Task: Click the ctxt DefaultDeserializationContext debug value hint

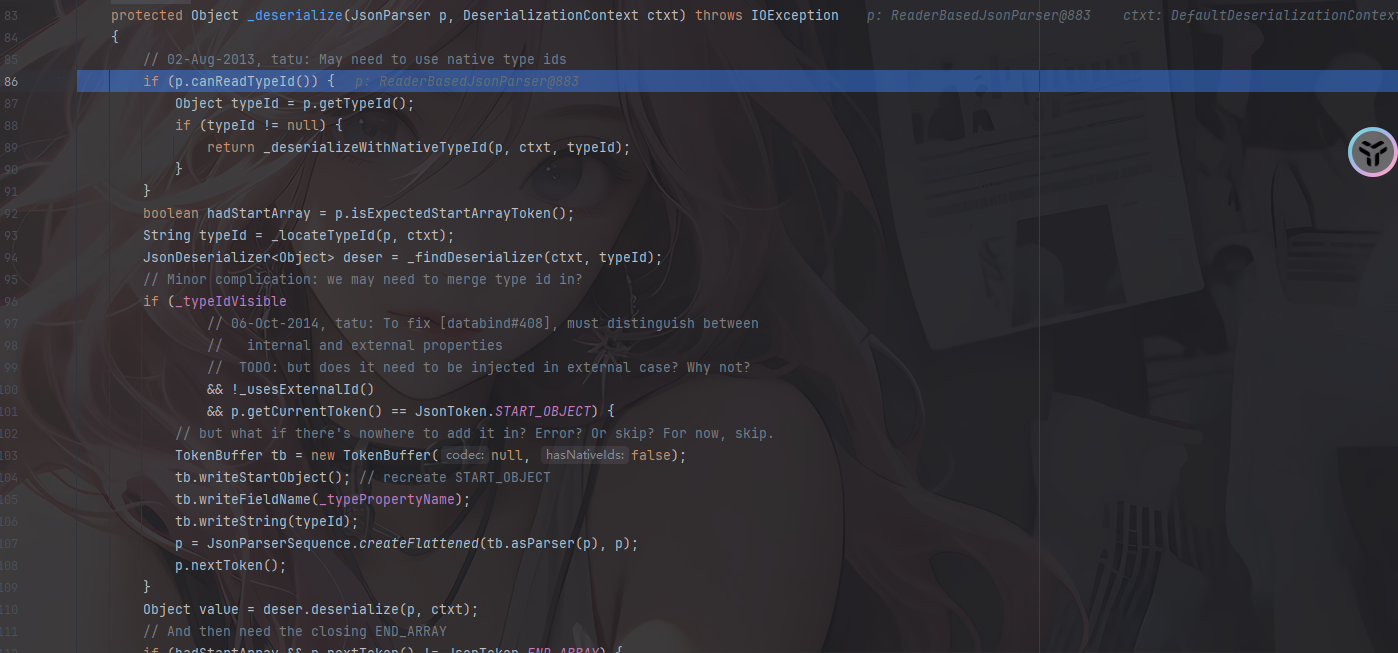Action: coord(1260,15)
